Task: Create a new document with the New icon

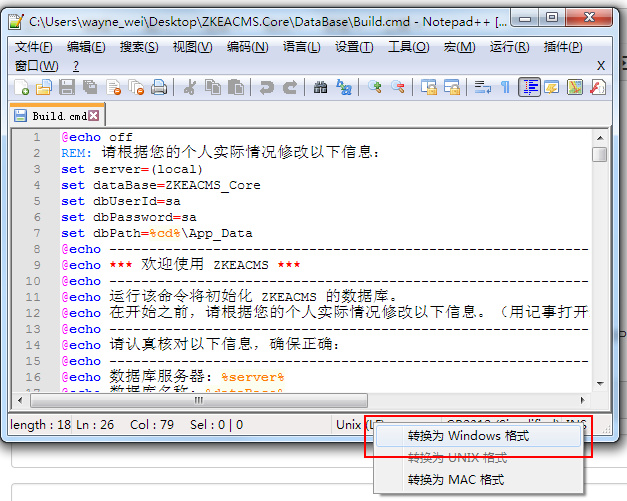Action: click(21, 87)
